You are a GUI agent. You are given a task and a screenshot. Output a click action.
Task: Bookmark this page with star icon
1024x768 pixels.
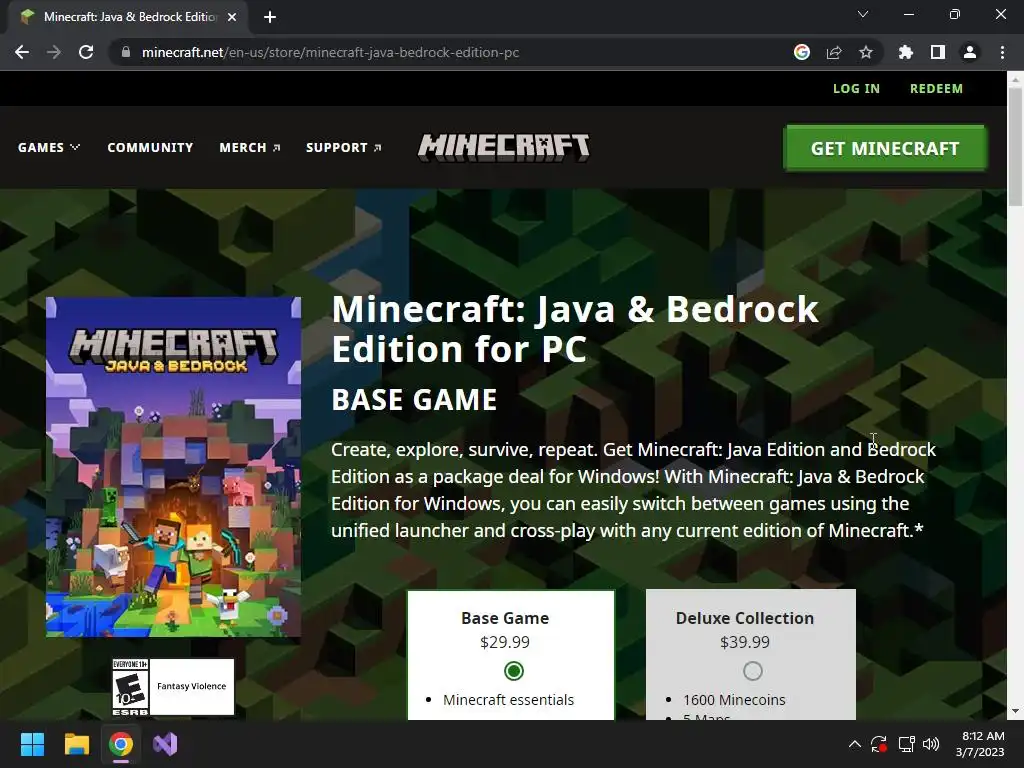[866, 52]
